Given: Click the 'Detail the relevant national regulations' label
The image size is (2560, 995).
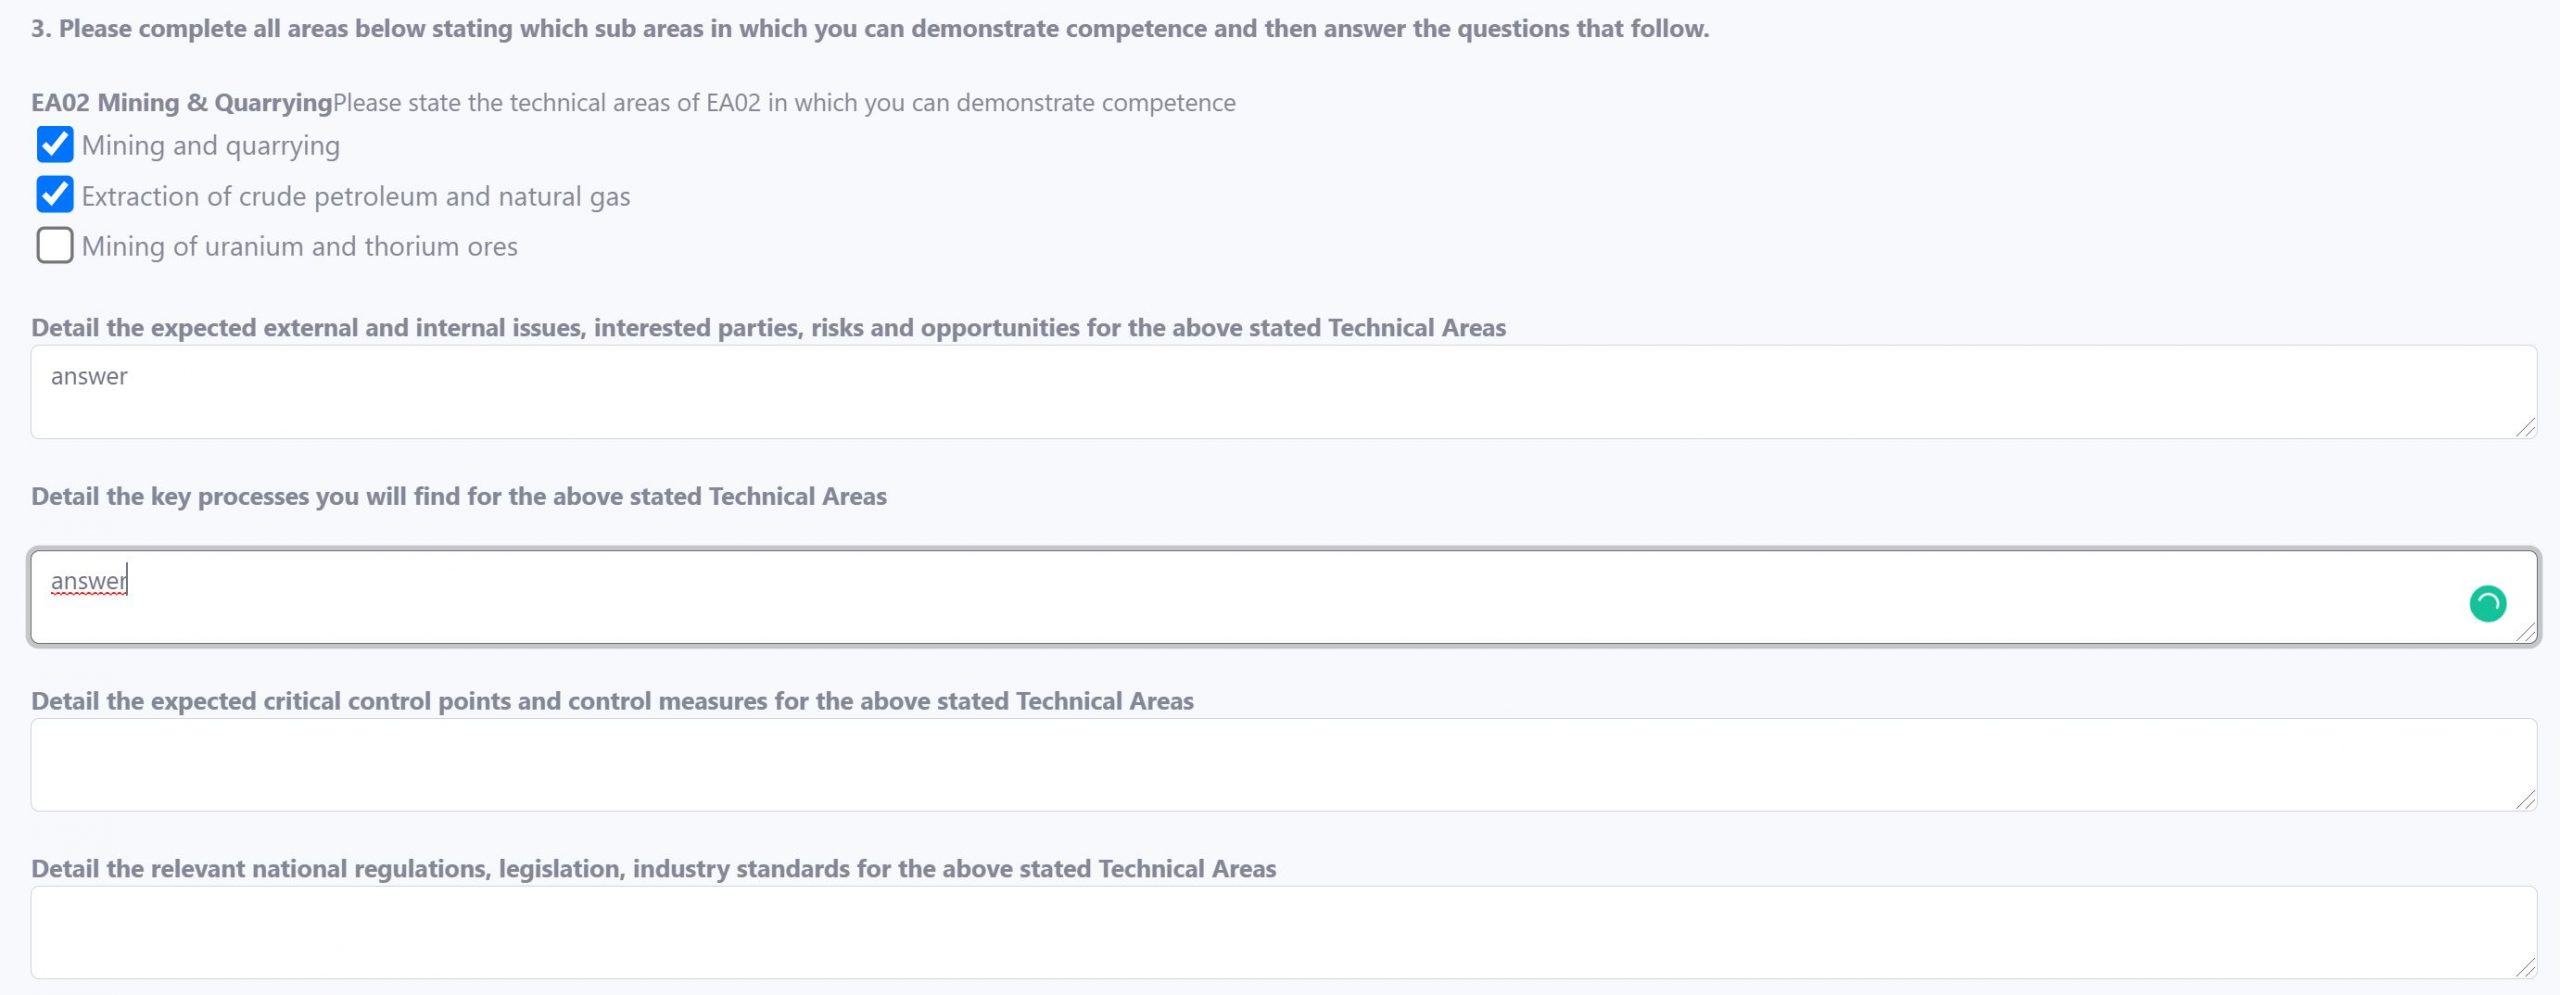Looking at the screenshot, I should point(653,869).
